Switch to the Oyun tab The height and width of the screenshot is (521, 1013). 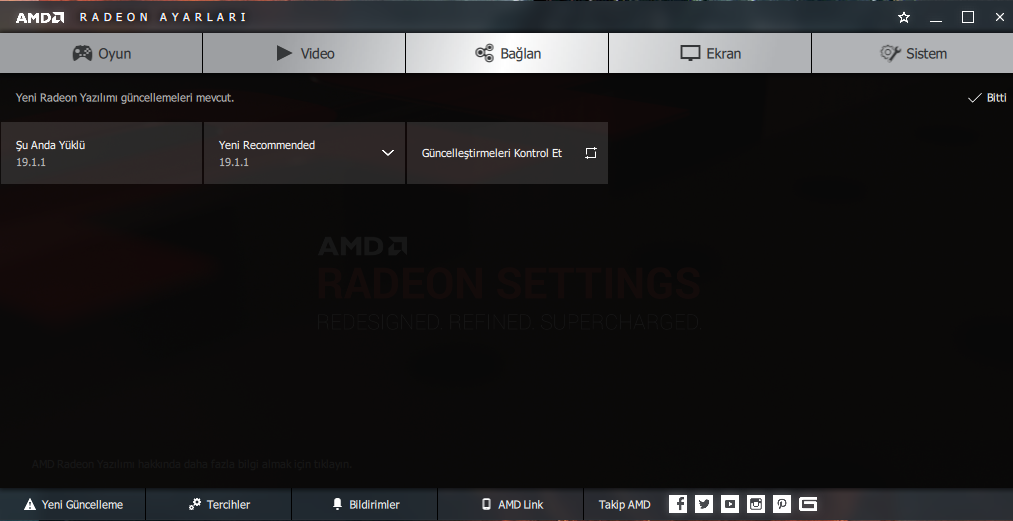click(x=101, y=53)
